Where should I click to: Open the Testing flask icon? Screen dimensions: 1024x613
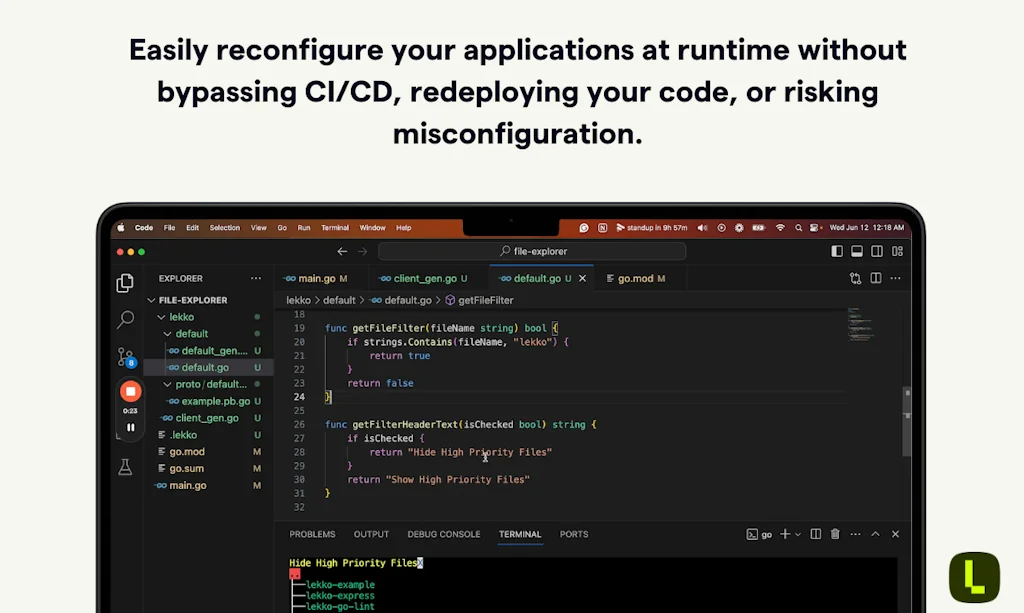[125, 467]
